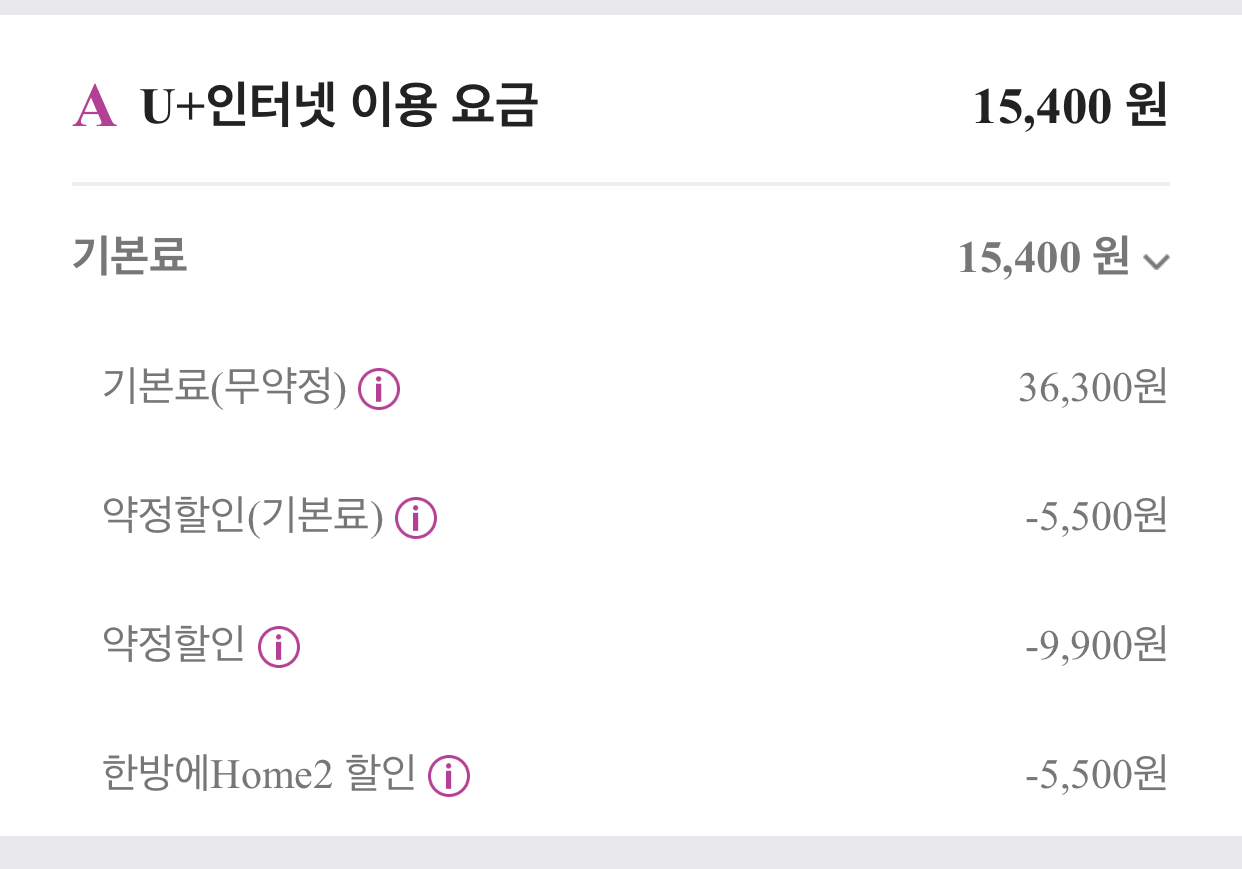Click the purple A icon beside U+인터넷

pyautogui.click(x=94, y=107)
